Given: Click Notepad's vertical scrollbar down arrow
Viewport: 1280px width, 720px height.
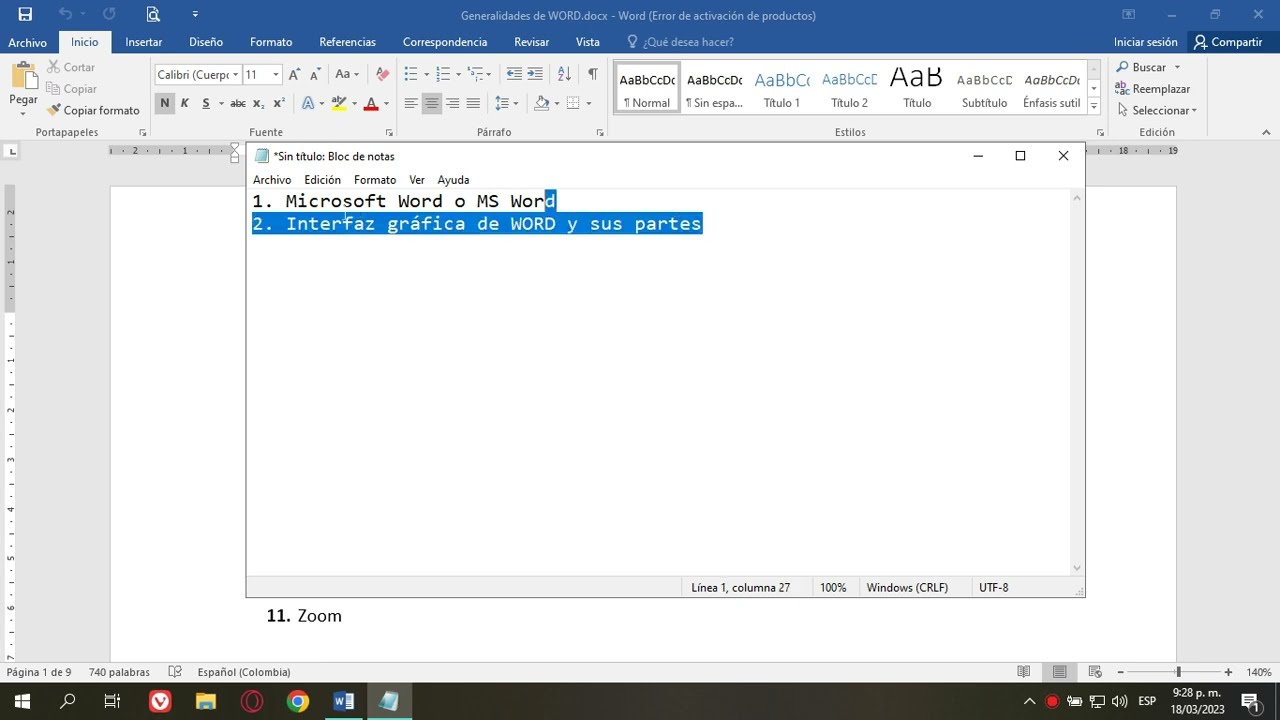Looking at the screenshot, I should point(1077,568).
